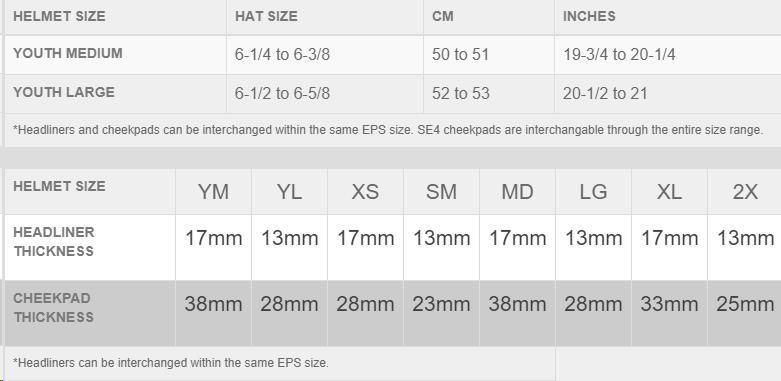Click the YOUTH MEDIUM row label
Image resolution: width=781 pixels, height=381 pixels.
[68, 53]
